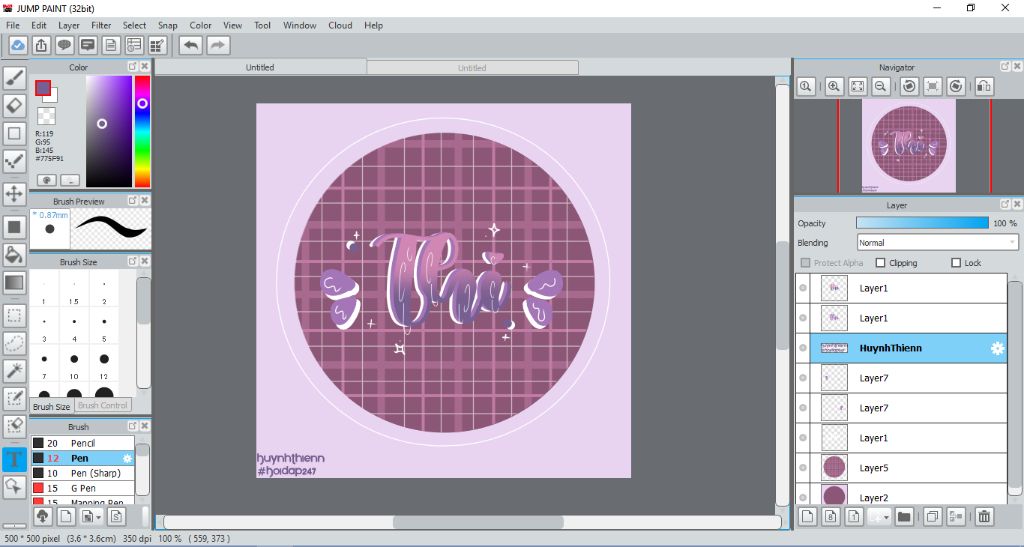Select the Brush tool in left toolbar
This screenshot has width=1024, height=547.
click(14, 78)
